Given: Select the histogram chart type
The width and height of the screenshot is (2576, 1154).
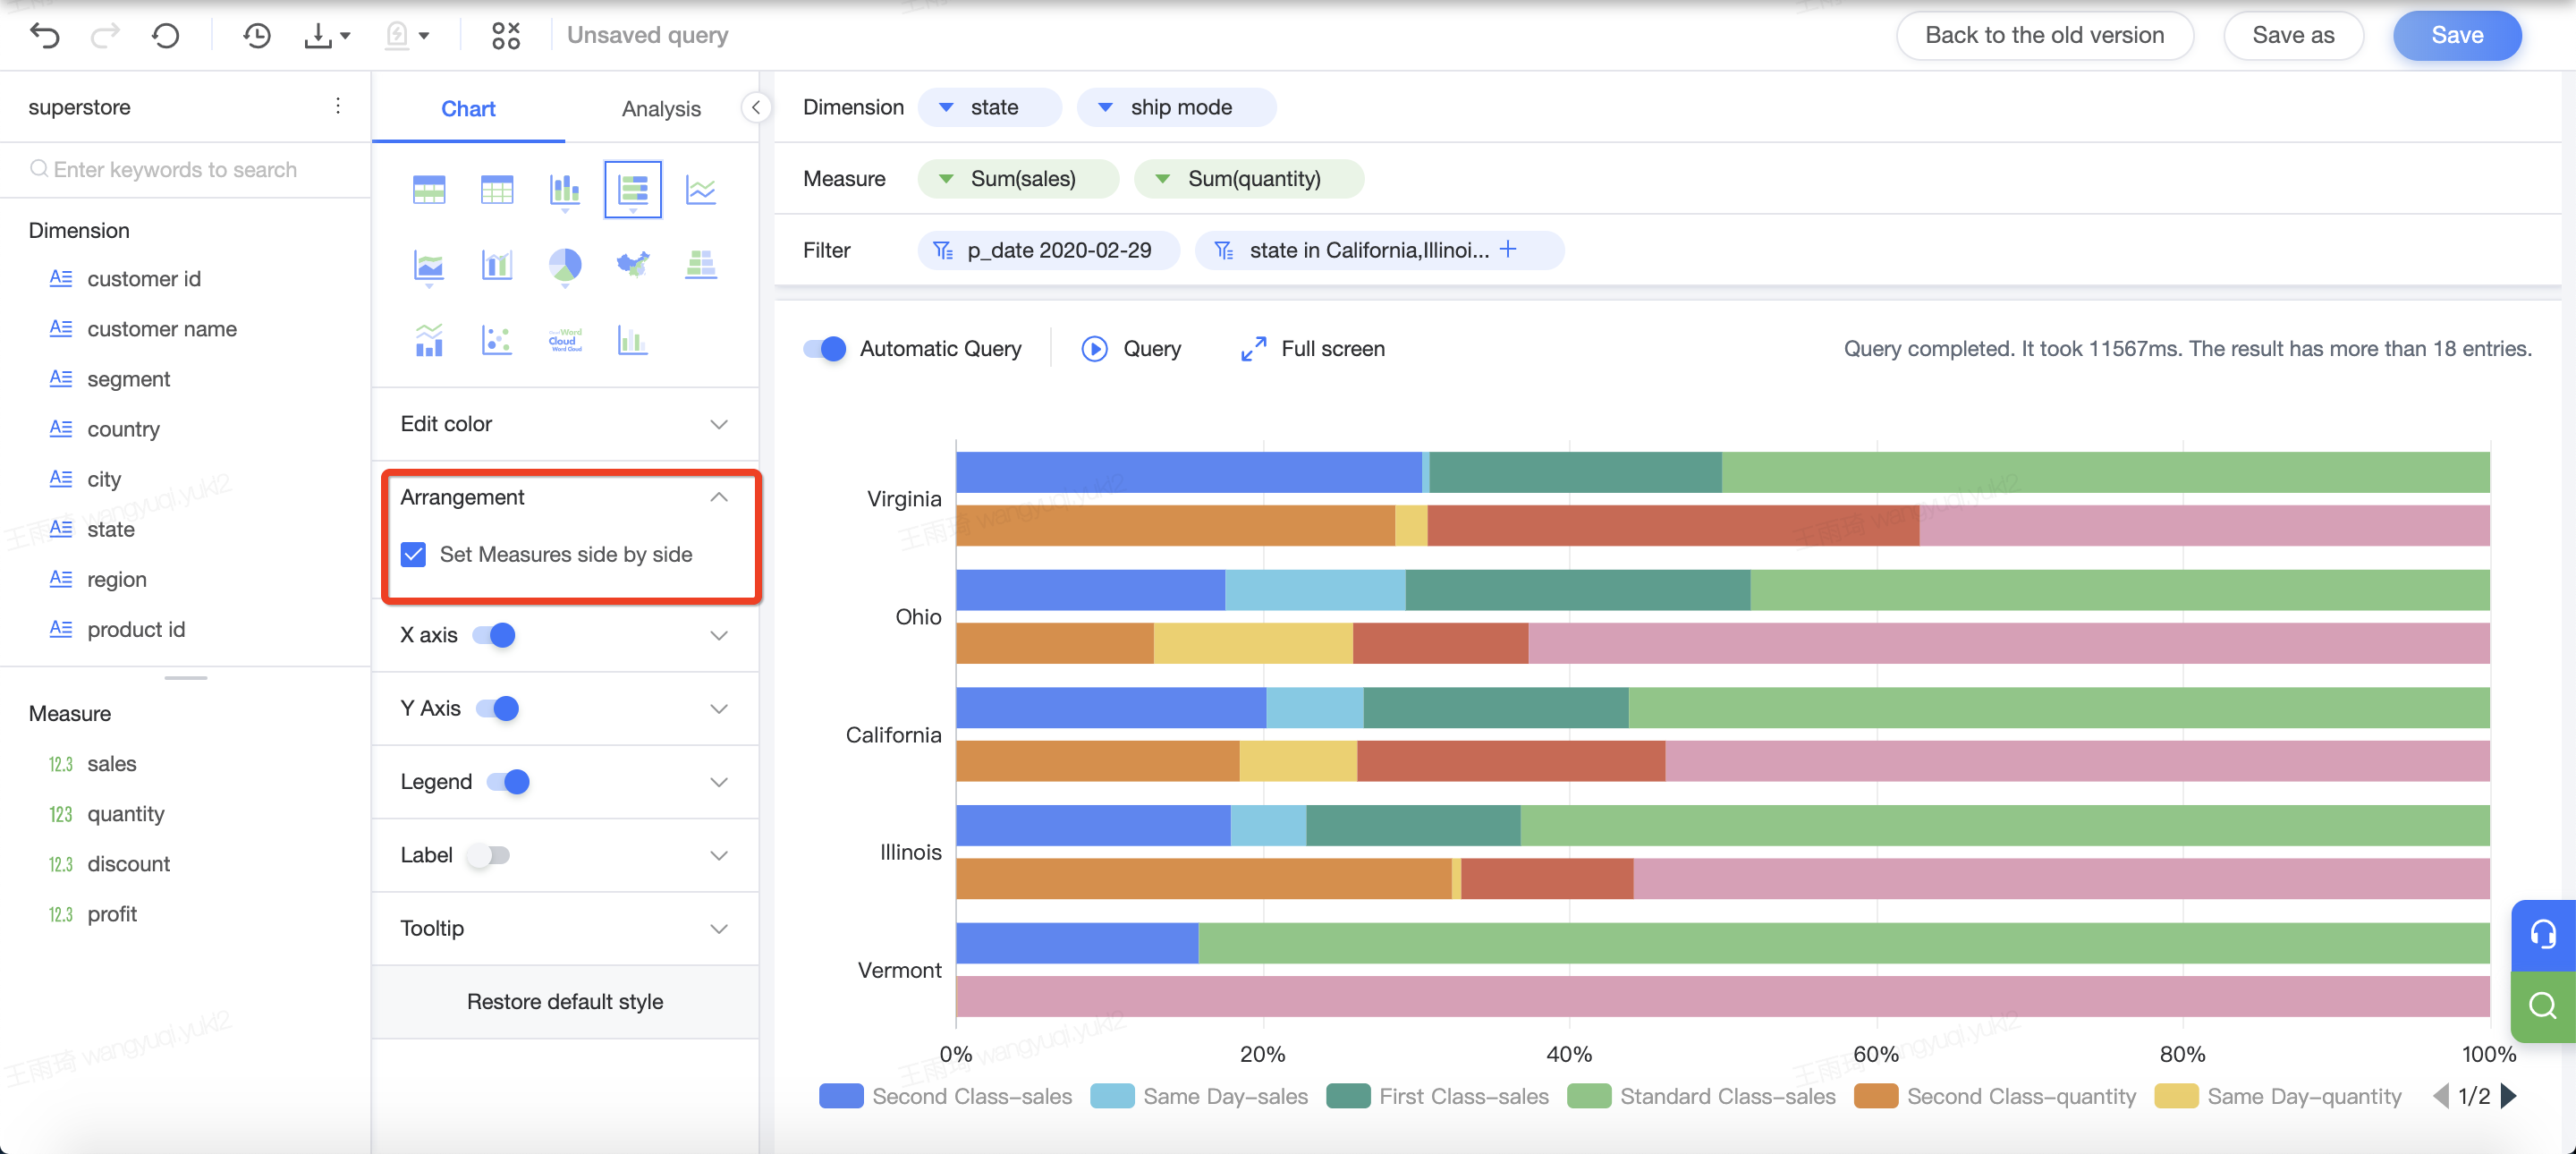Looking at the screenshot, I should click(x=633, y=340).
